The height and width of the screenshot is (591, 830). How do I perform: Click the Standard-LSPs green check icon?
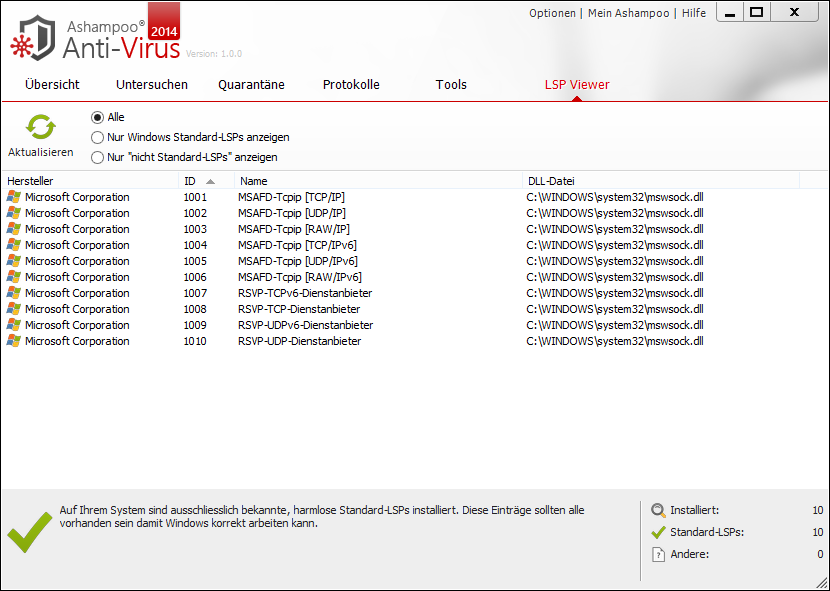[658, 532]
